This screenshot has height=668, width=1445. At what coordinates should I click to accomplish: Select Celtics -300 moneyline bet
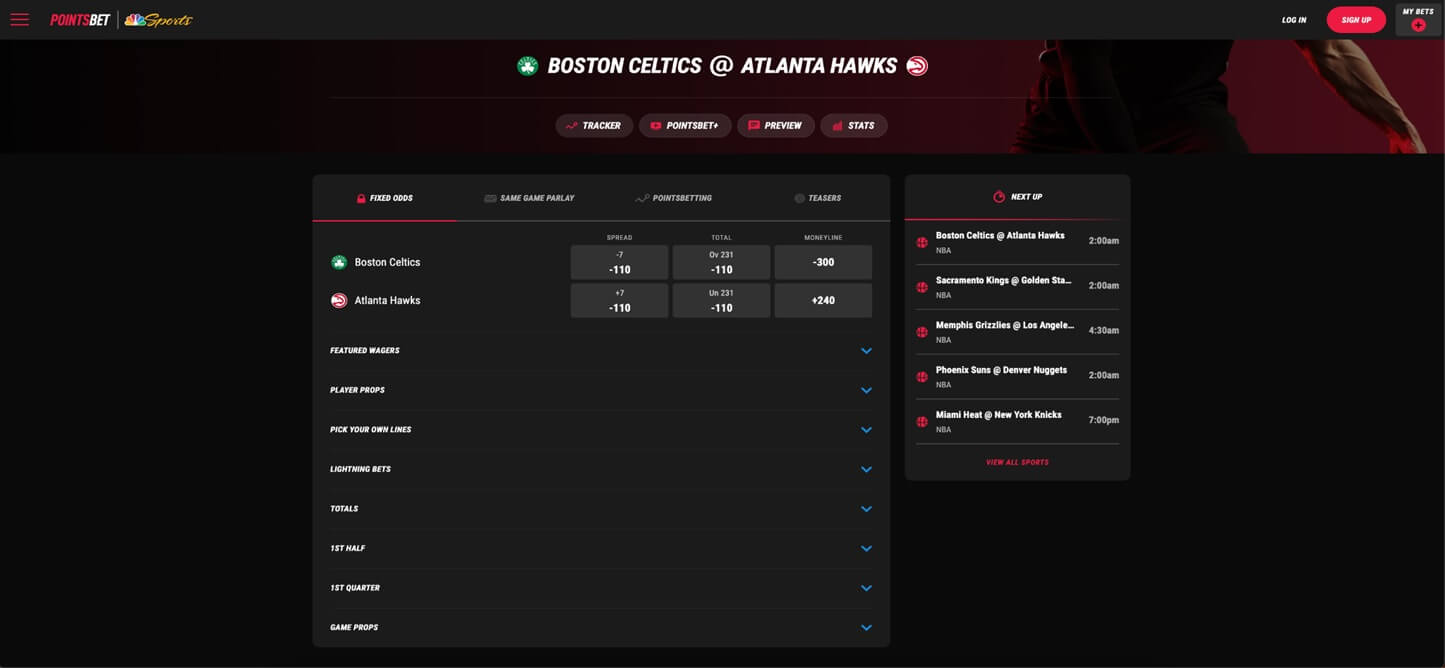[823, 262]
